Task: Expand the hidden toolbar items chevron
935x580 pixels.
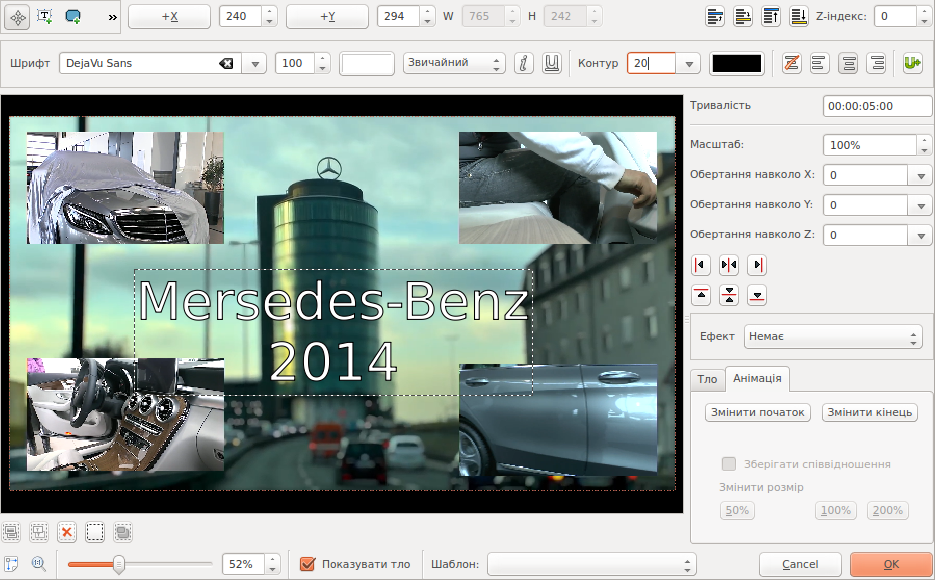Action: (x=113, y=17)
